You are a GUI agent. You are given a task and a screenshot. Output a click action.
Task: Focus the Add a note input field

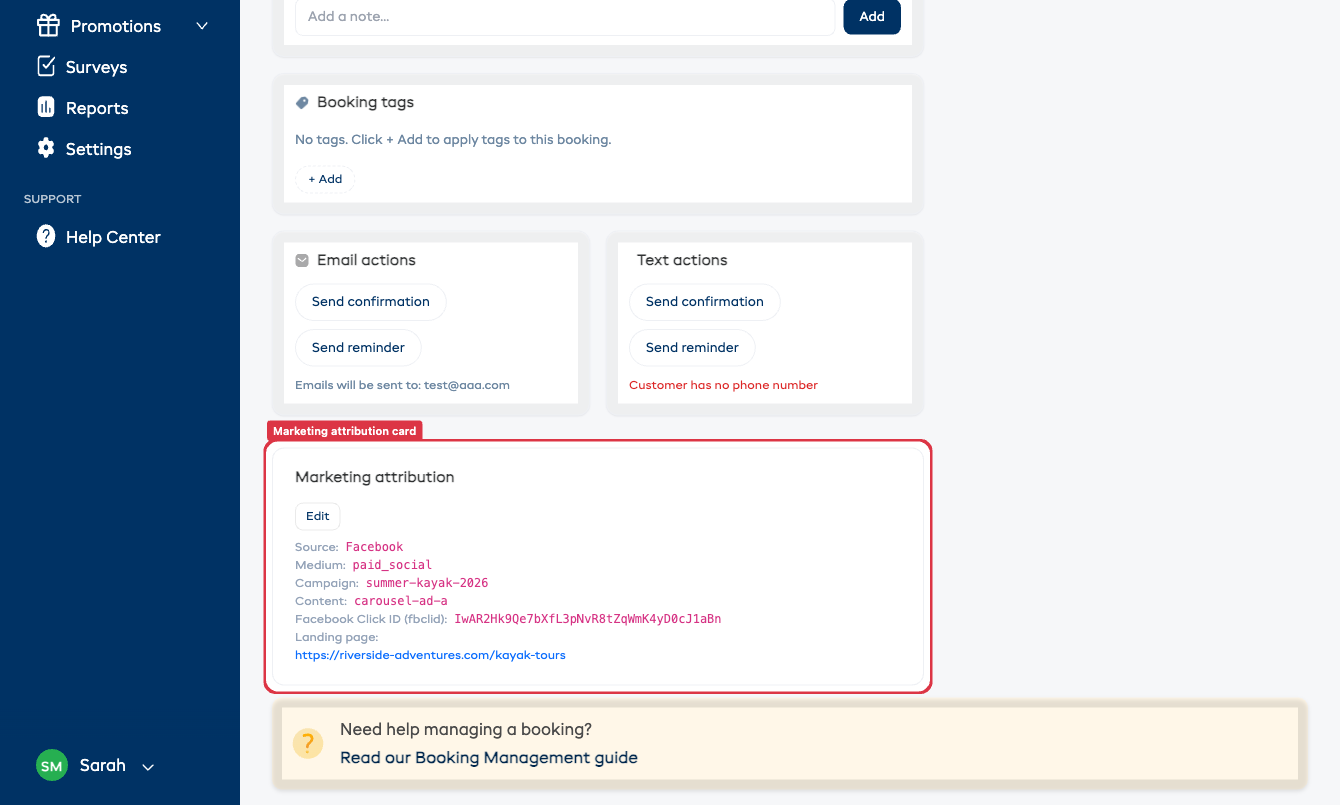(565, 16)
